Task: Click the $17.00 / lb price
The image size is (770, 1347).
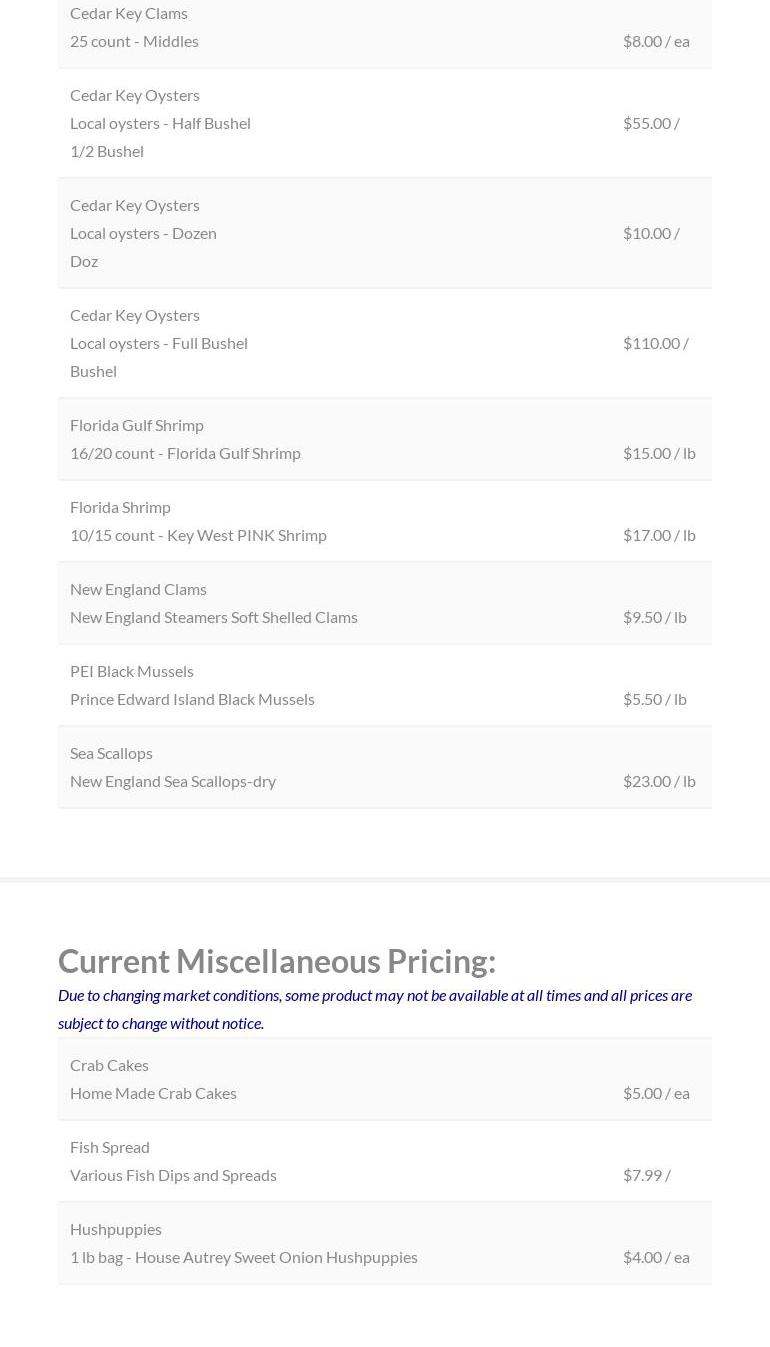Action: click(658, 535)
